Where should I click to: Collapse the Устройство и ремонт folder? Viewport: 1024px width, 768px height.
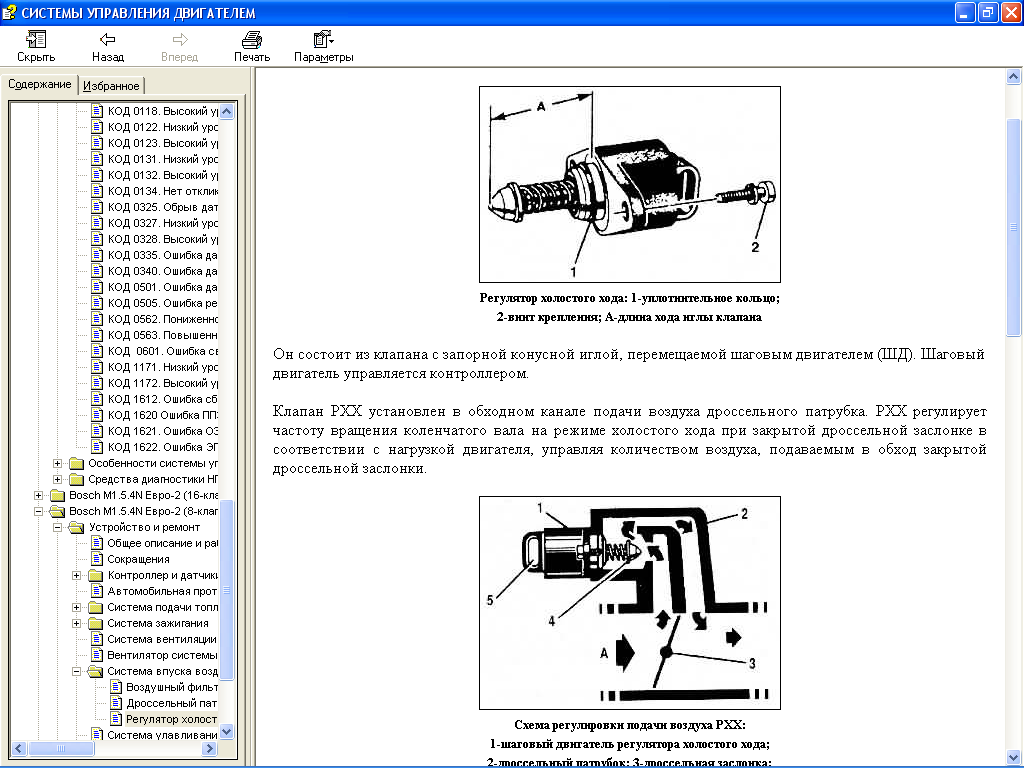click(x=57, y=527)
